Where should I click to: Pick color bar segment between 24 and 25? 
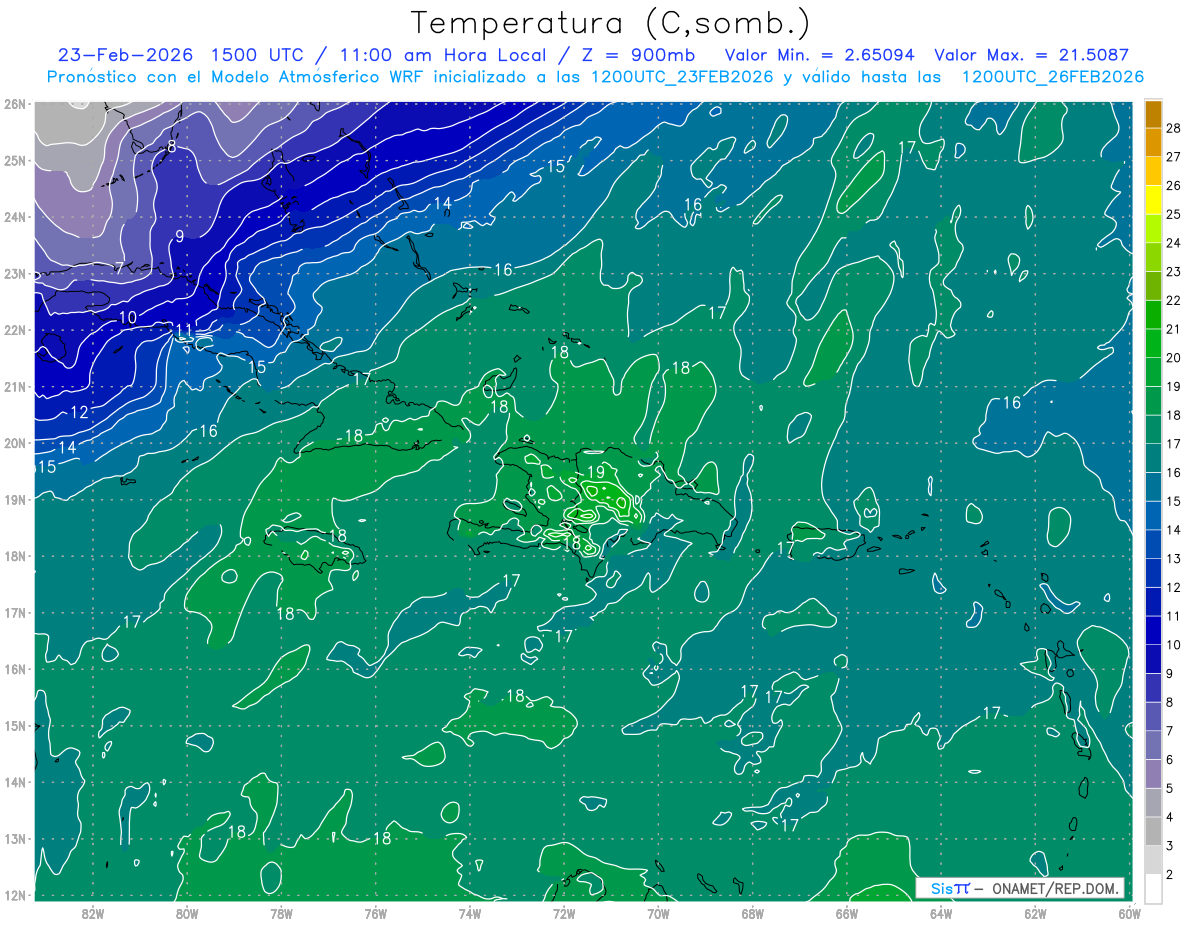click(x=1153, y=228)
